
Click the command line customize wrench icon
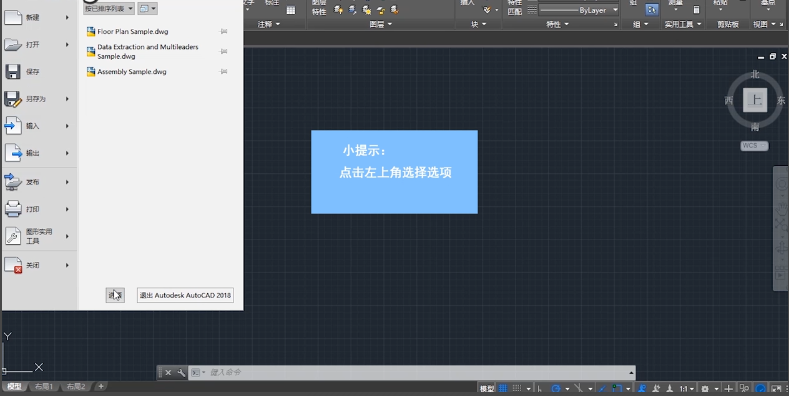click(x=181, y=372)
